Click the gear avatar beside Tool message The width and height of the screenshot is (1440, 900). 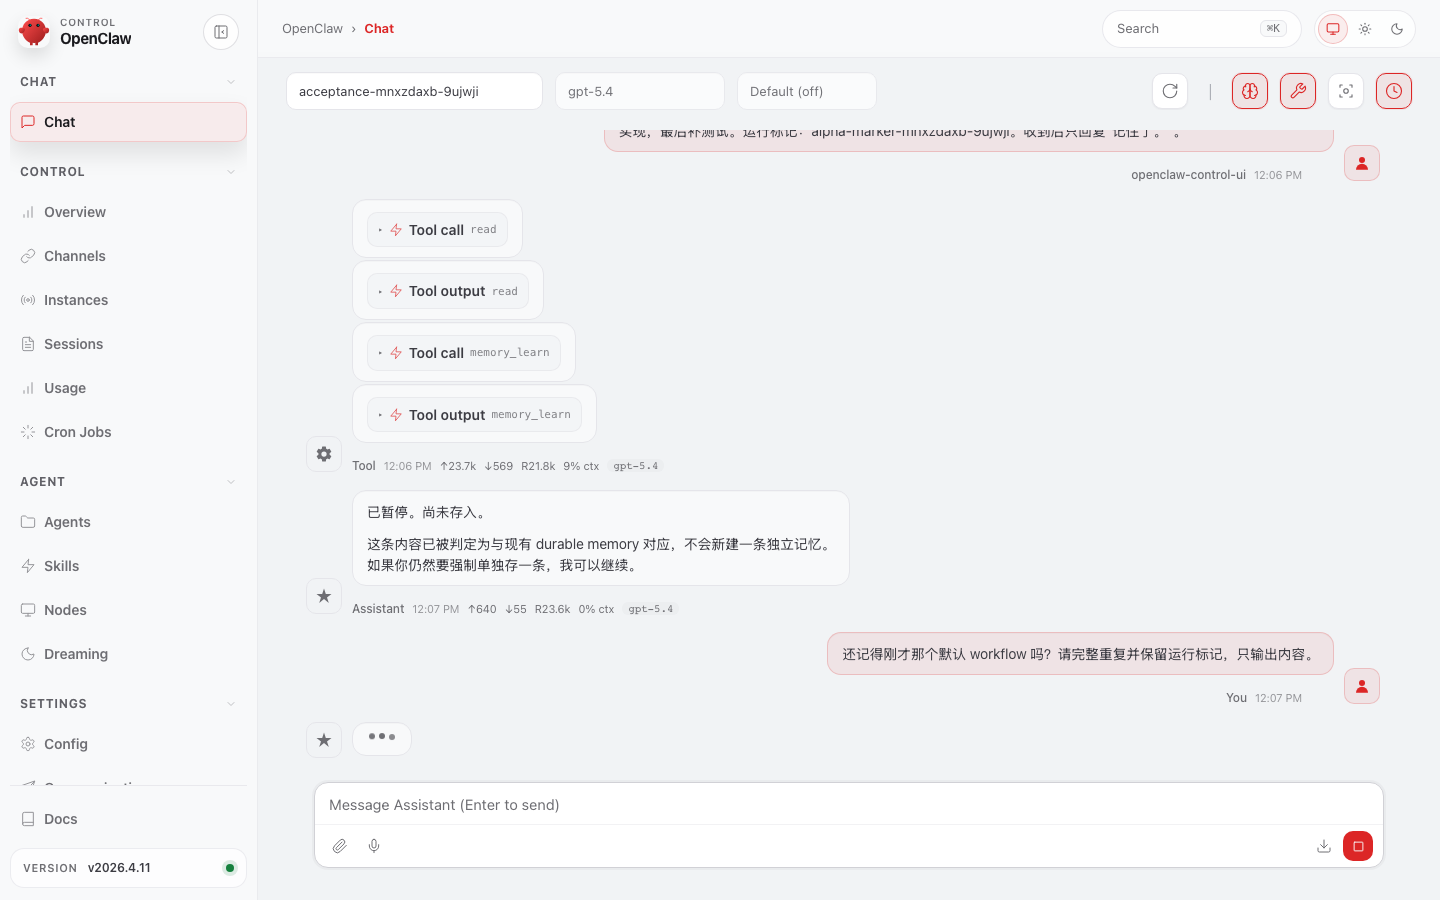[324, 454]
